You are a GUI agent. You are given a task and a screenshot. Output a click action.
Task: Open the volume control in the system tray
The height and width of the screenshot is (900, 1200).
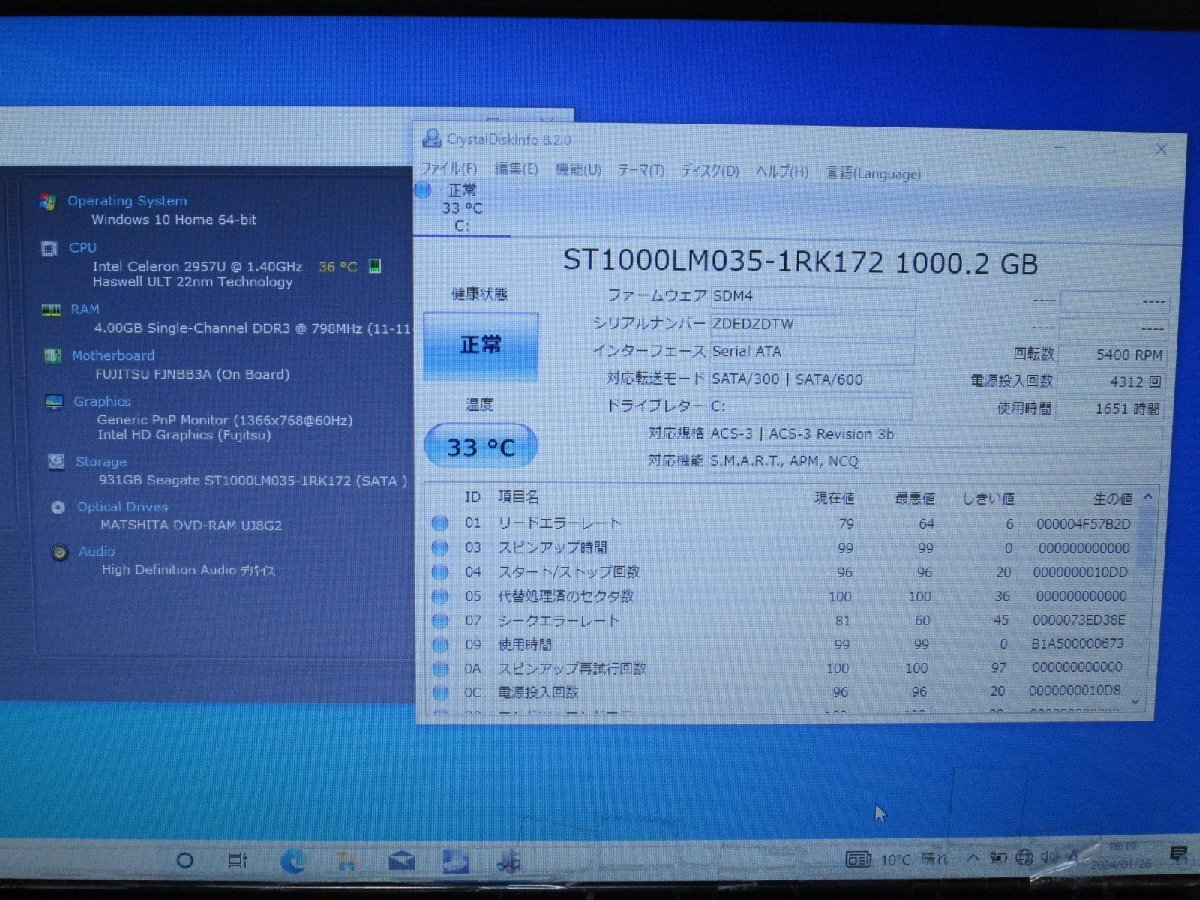click(1047, 858)
